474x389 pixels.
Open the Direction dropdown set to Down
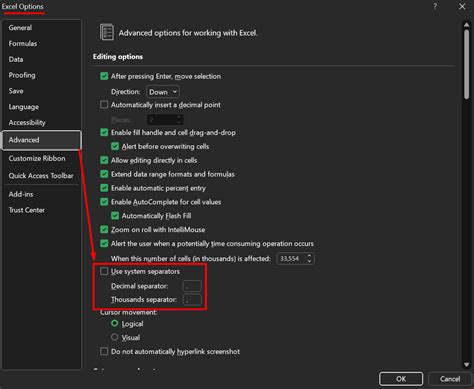coord(163,92)
